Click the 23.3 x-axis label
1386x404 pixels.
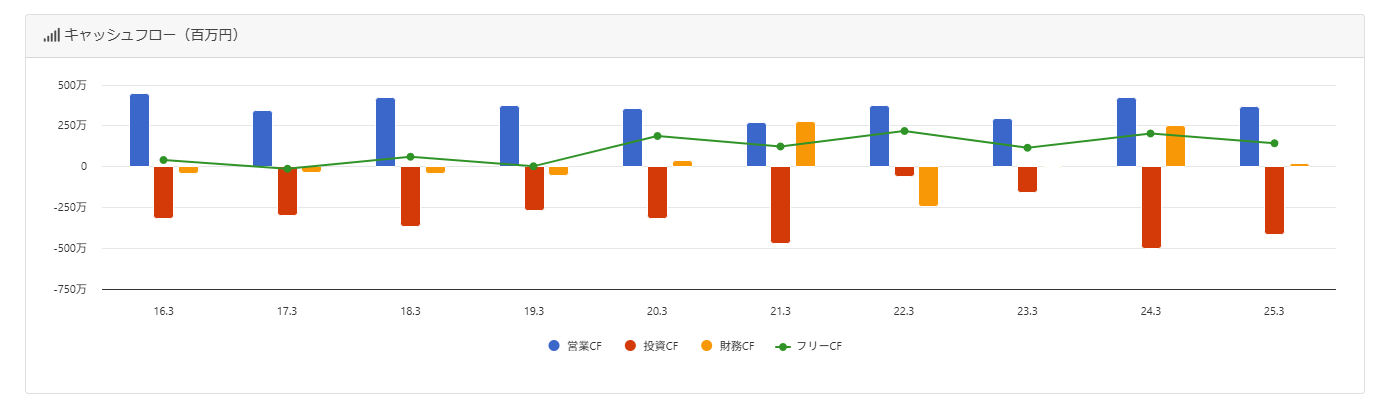(x=1027, y=311)
